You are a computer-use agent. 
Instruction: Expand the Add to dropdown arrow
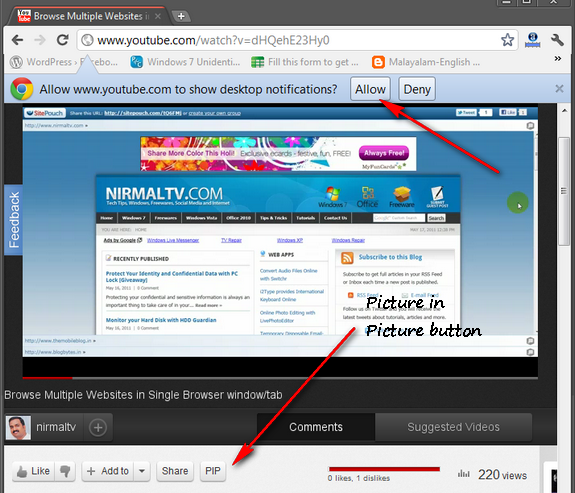click(142, 471)
